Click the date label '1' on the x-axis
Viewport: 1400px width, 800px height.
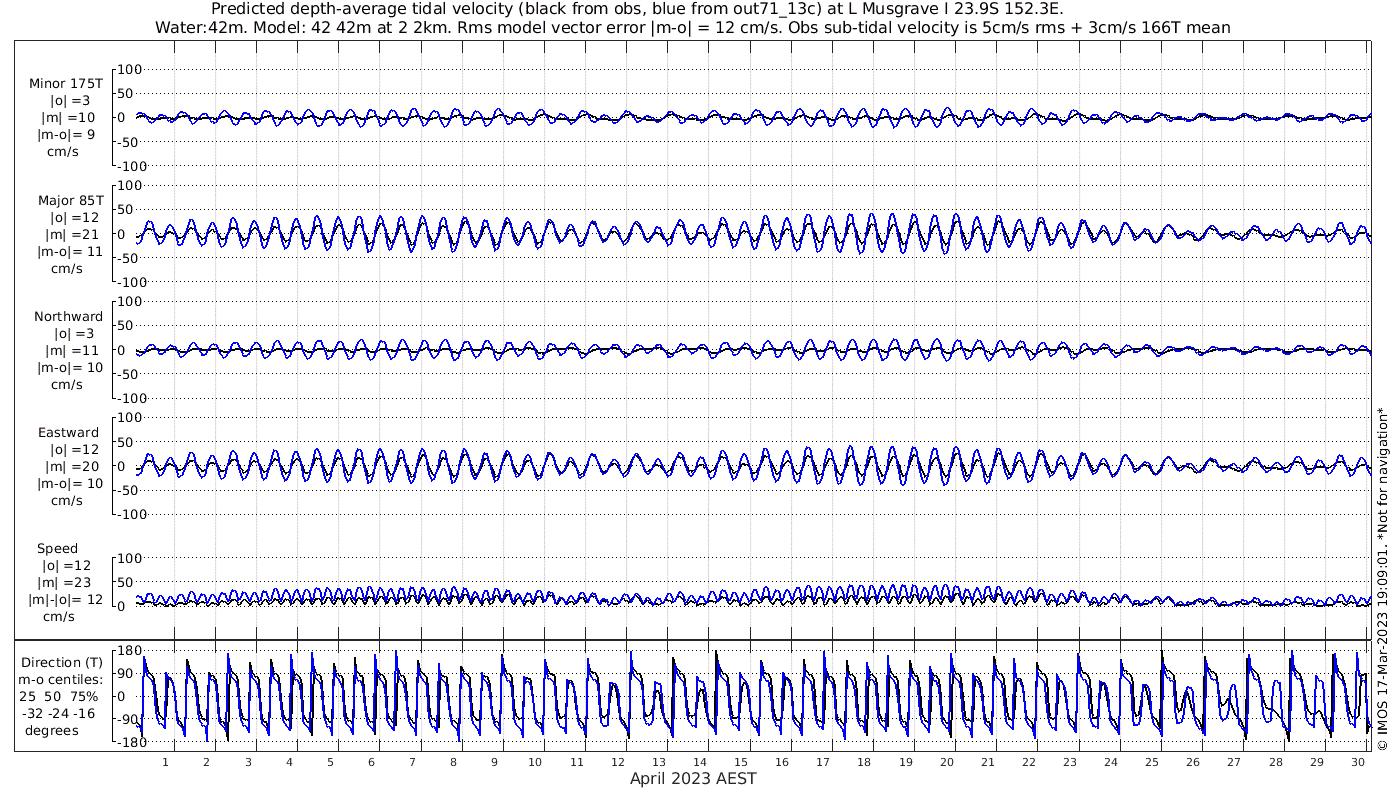pos(165,762)
